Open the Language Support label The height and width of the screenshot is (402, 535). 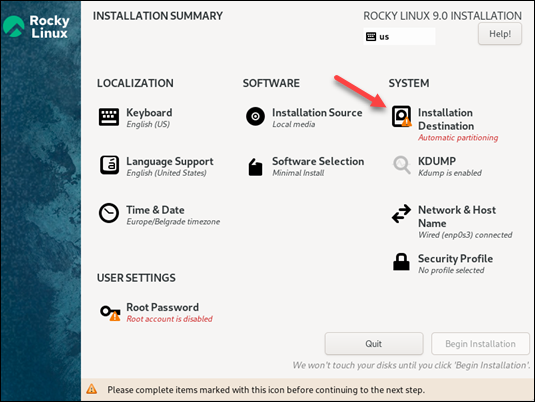click(170, 161)
